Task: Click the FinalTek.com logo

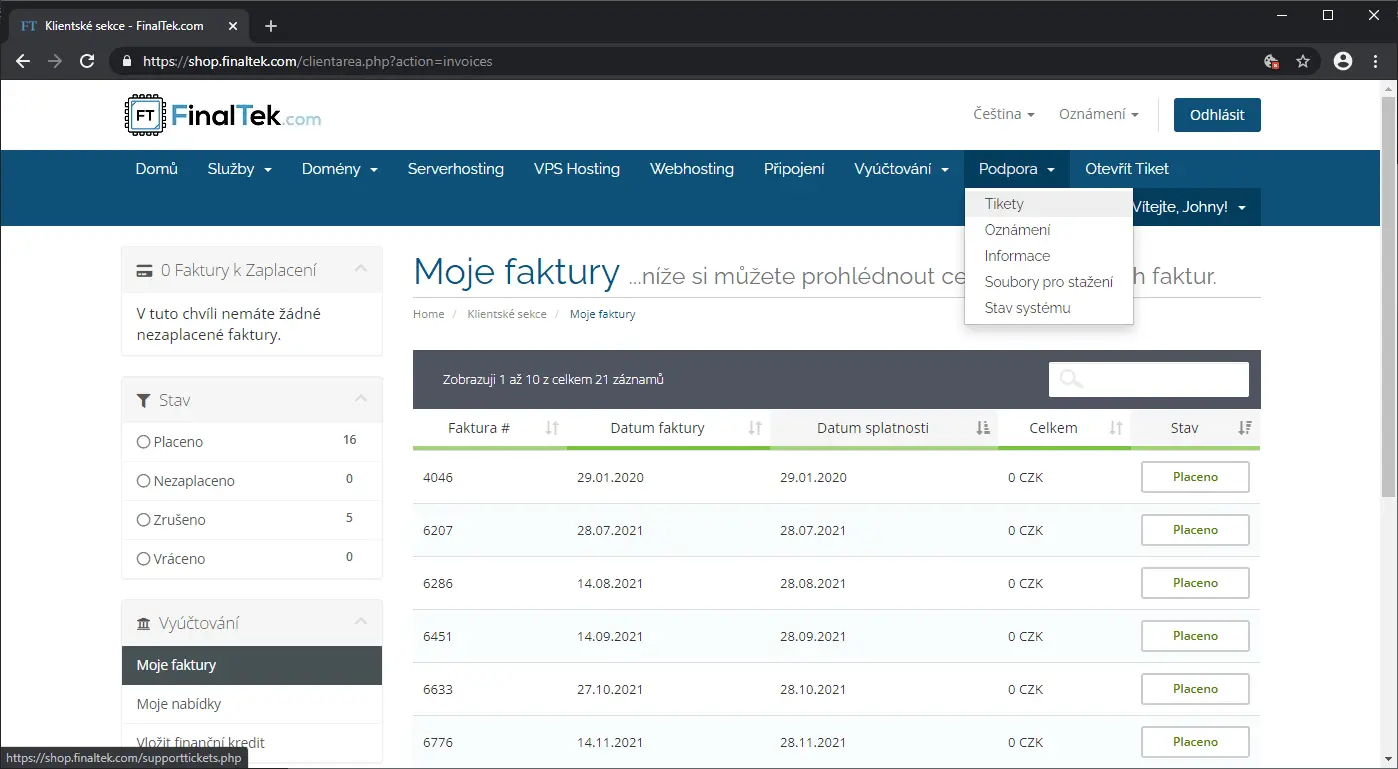Action: 223,115
